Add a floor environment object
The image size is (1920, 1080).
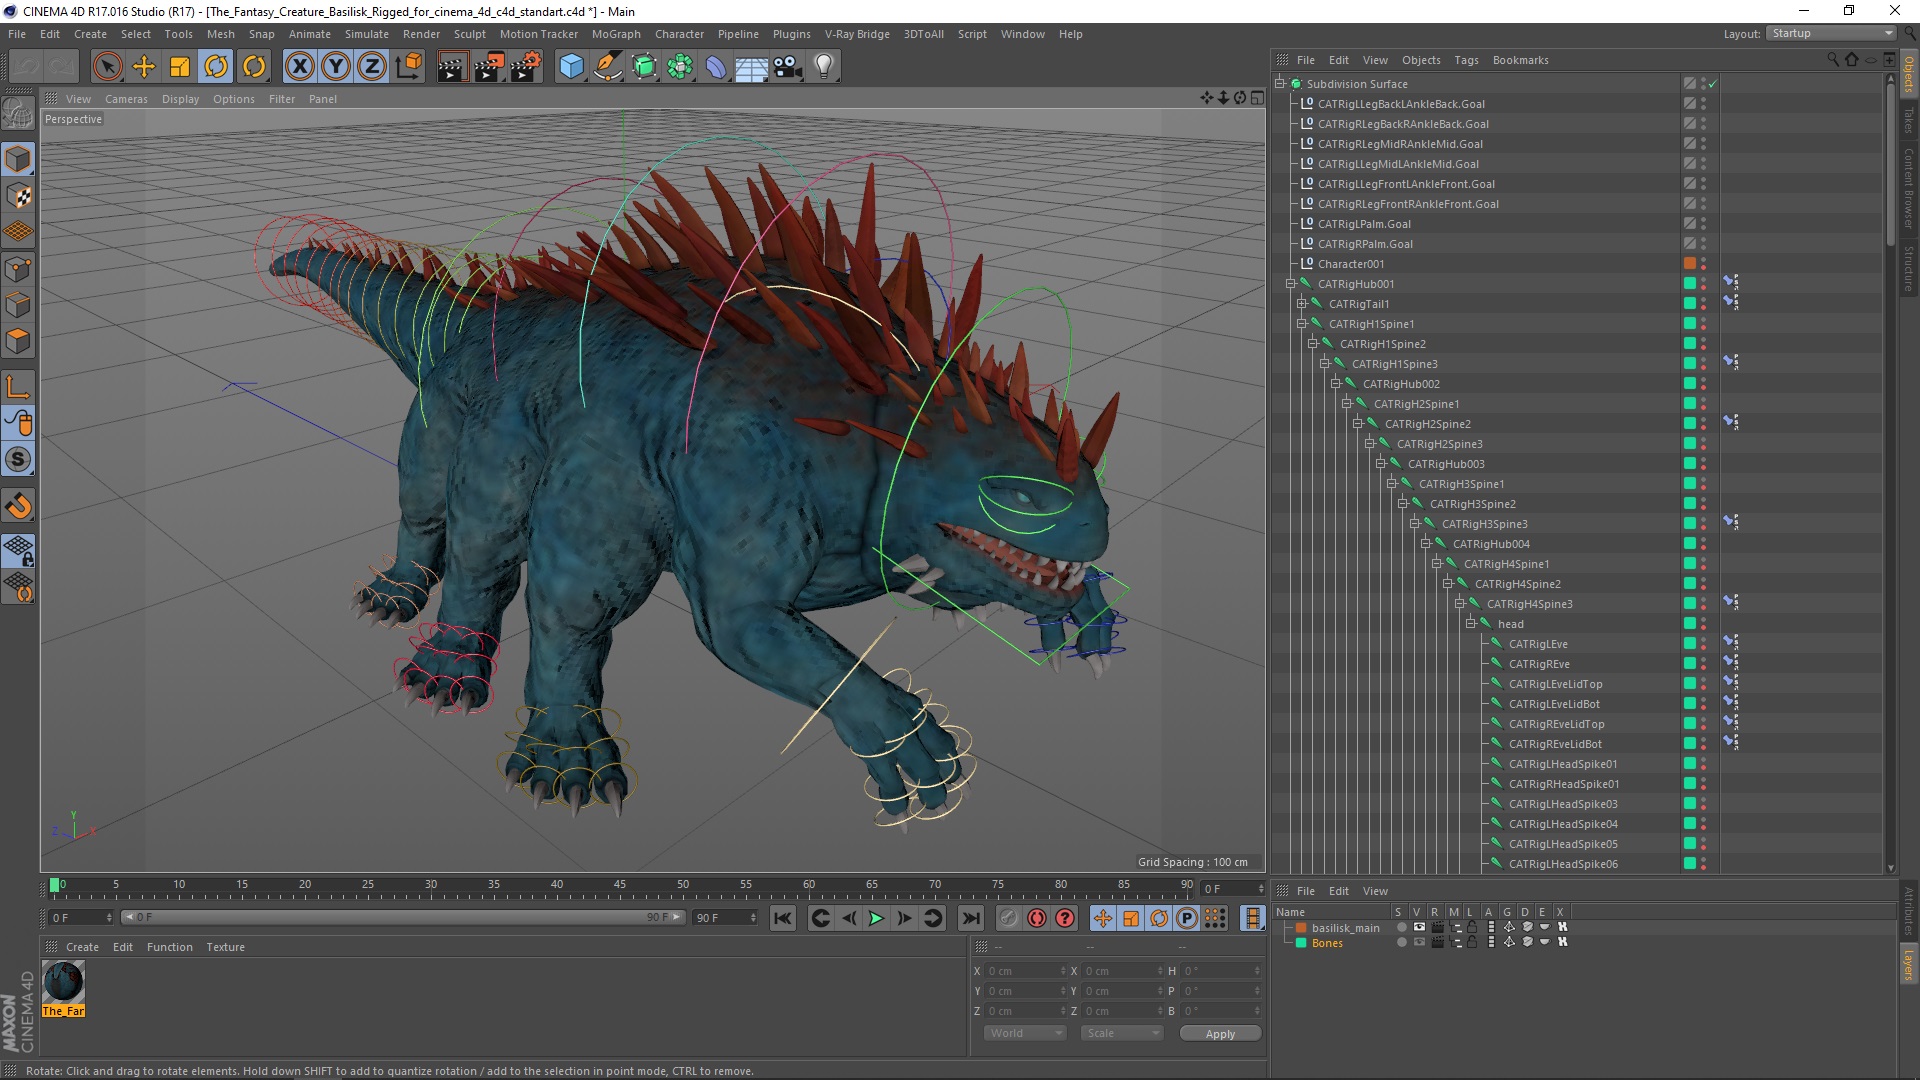[751, 67]
